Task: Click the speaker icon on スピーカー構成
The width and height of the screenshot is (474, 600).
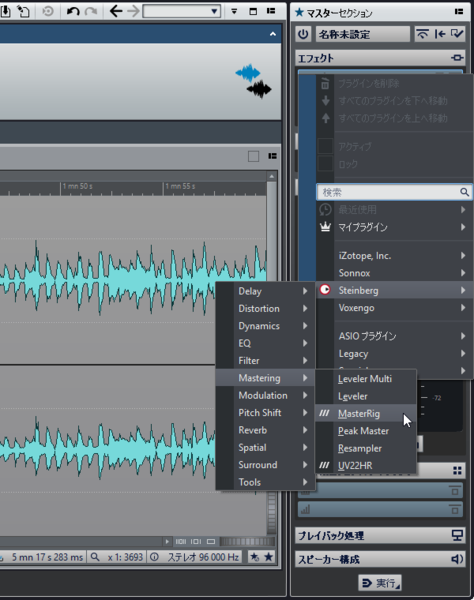Action: (x=457, y=559)
